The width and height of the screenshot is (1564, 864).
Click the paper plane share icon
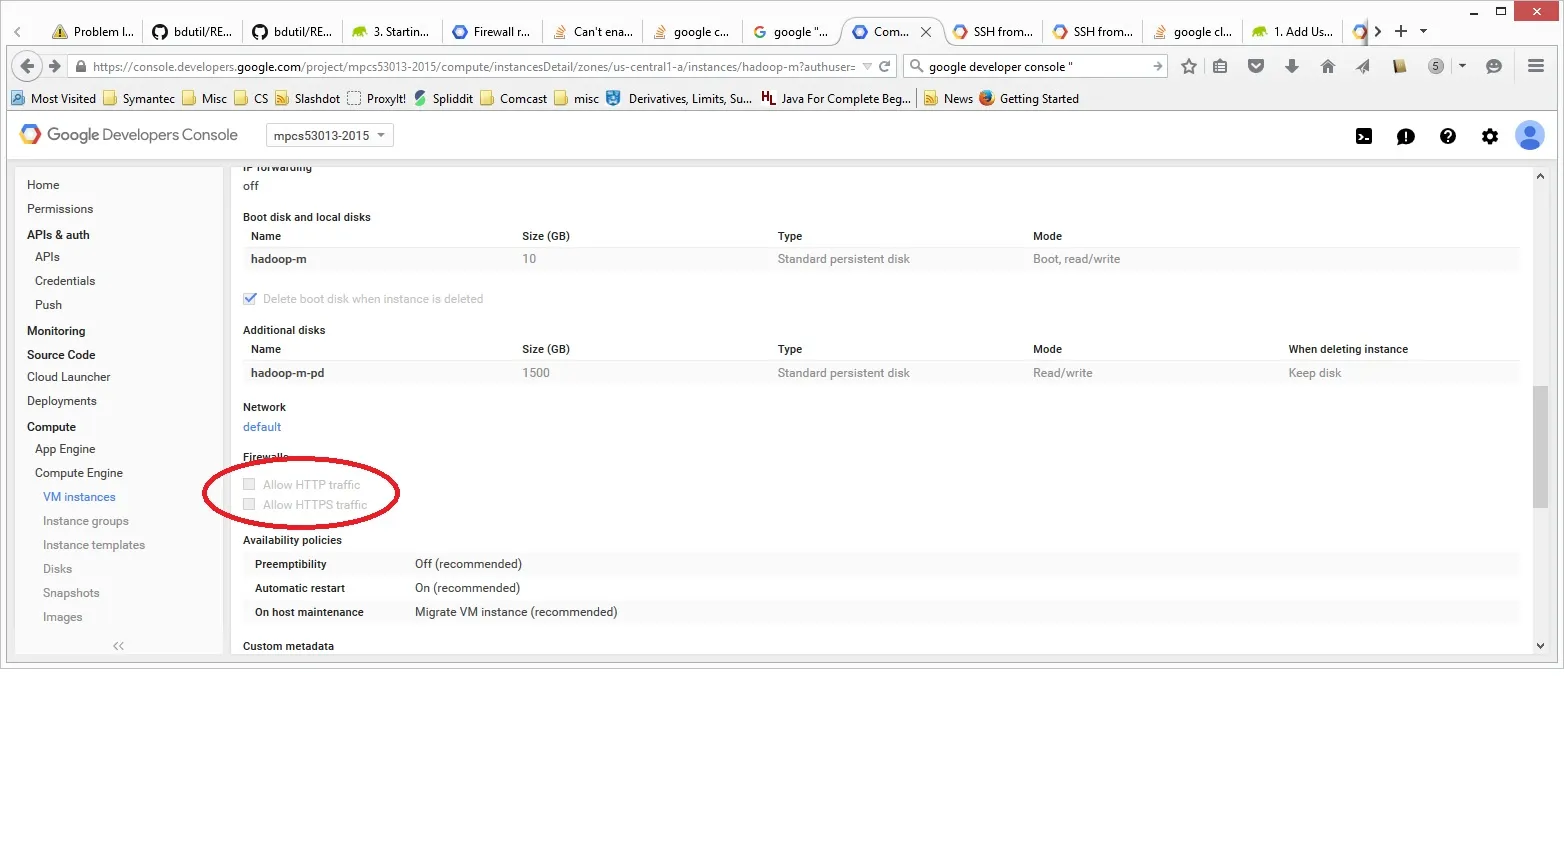click(x=1363, y=66)
